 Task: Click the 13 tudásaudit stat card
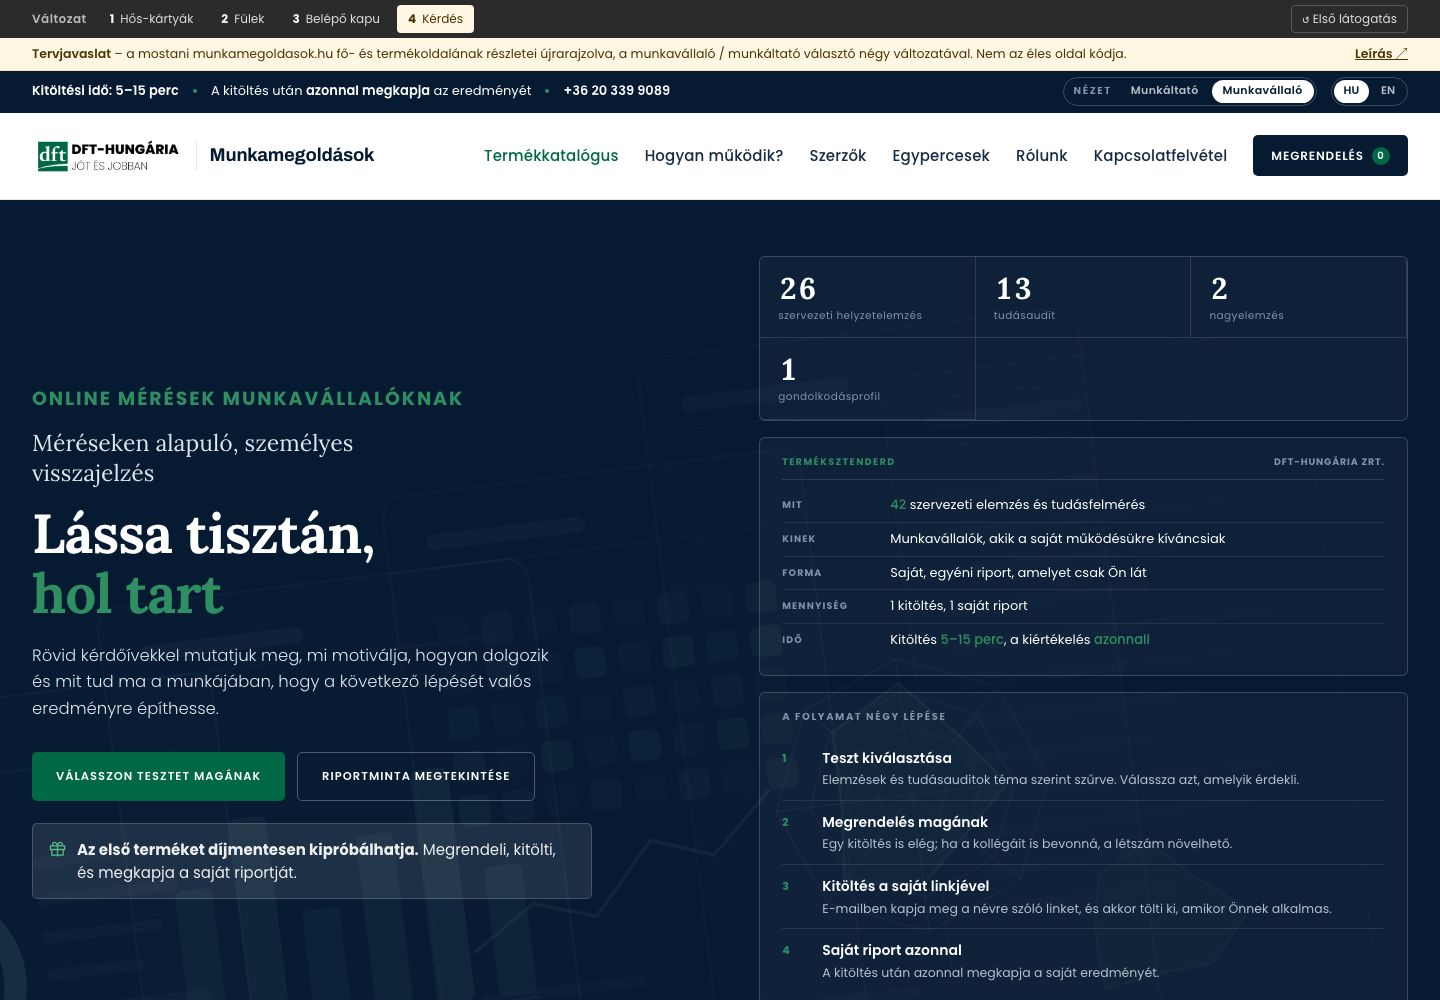point(1083,297)
